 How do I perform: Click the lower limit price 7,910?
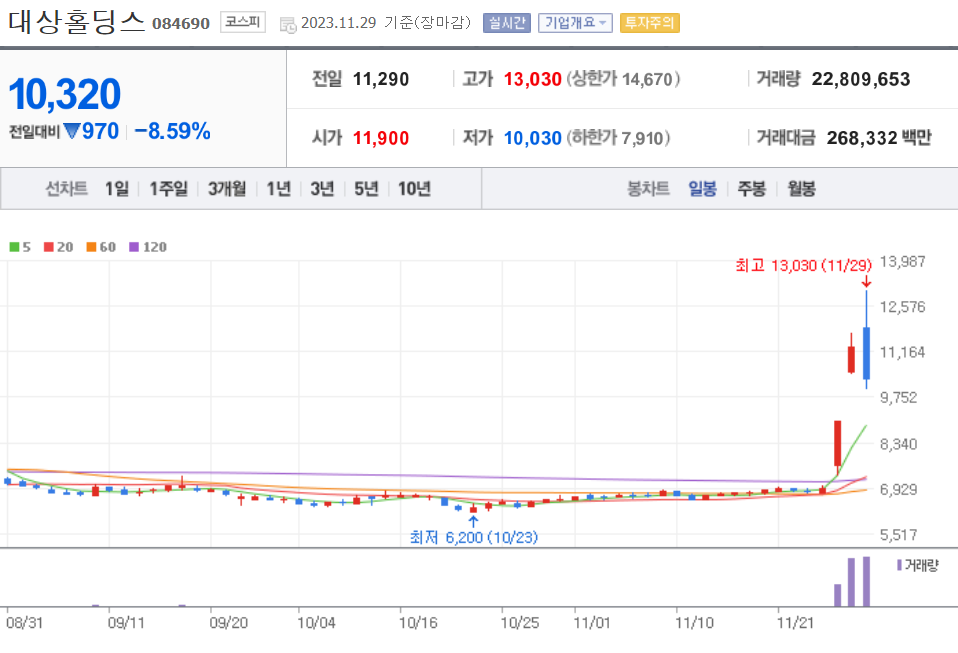(x=642, y=139)
